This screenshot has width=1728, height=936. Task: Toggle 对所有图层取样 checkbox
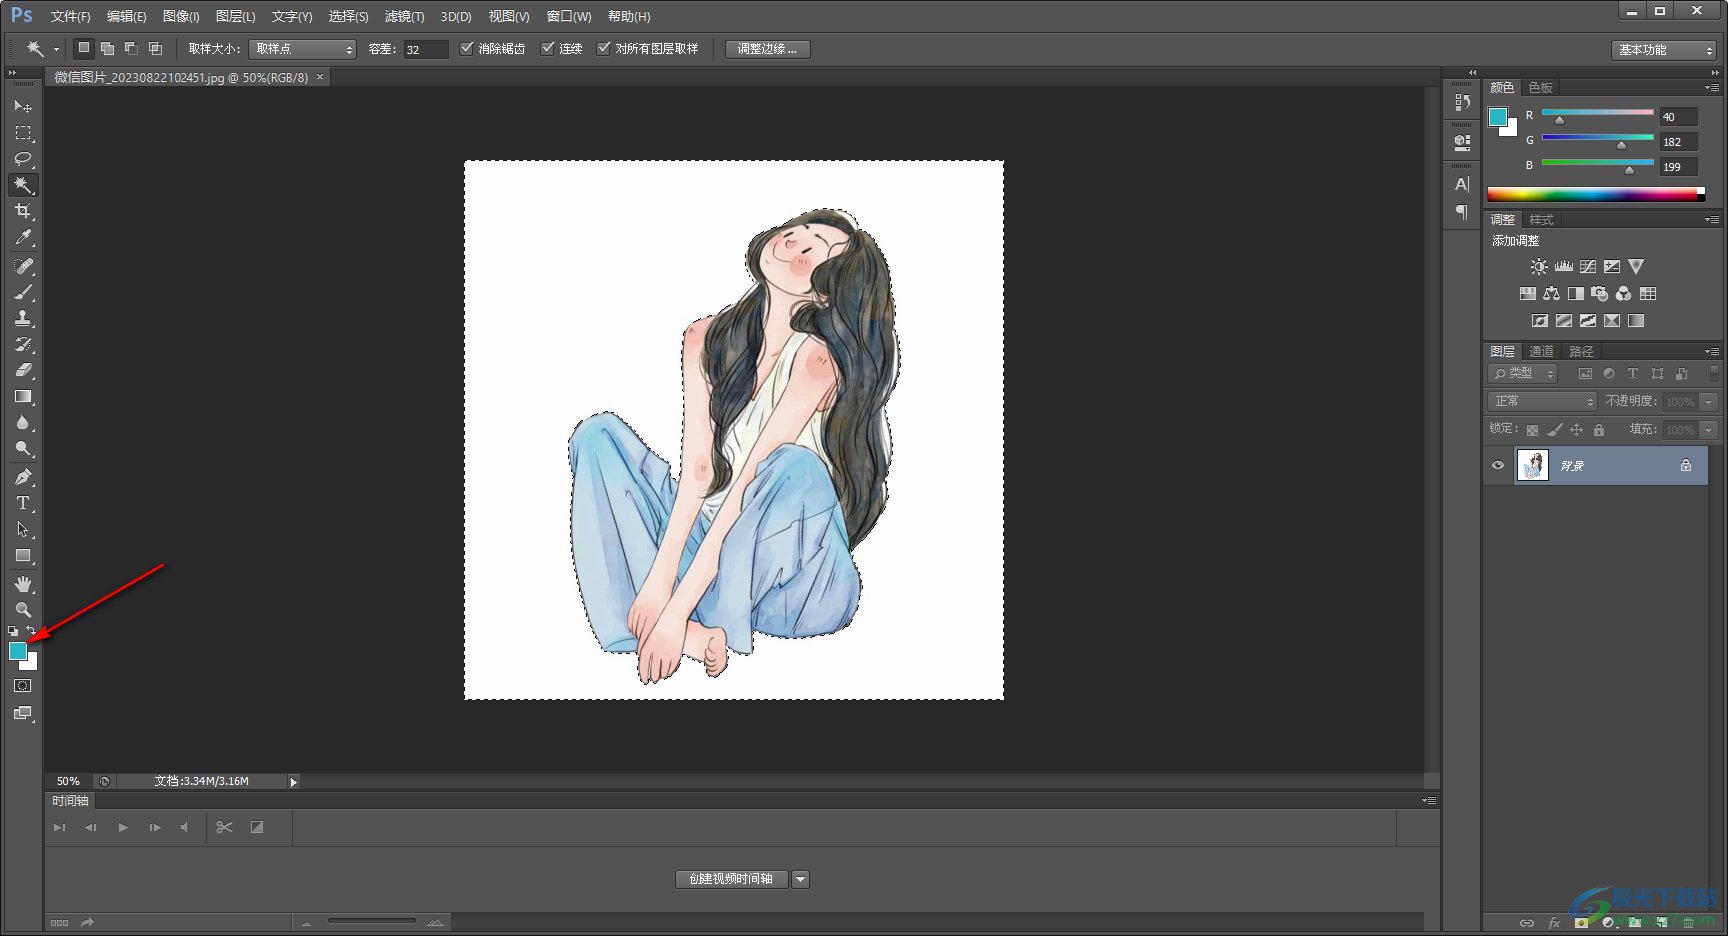coord(603,48)
